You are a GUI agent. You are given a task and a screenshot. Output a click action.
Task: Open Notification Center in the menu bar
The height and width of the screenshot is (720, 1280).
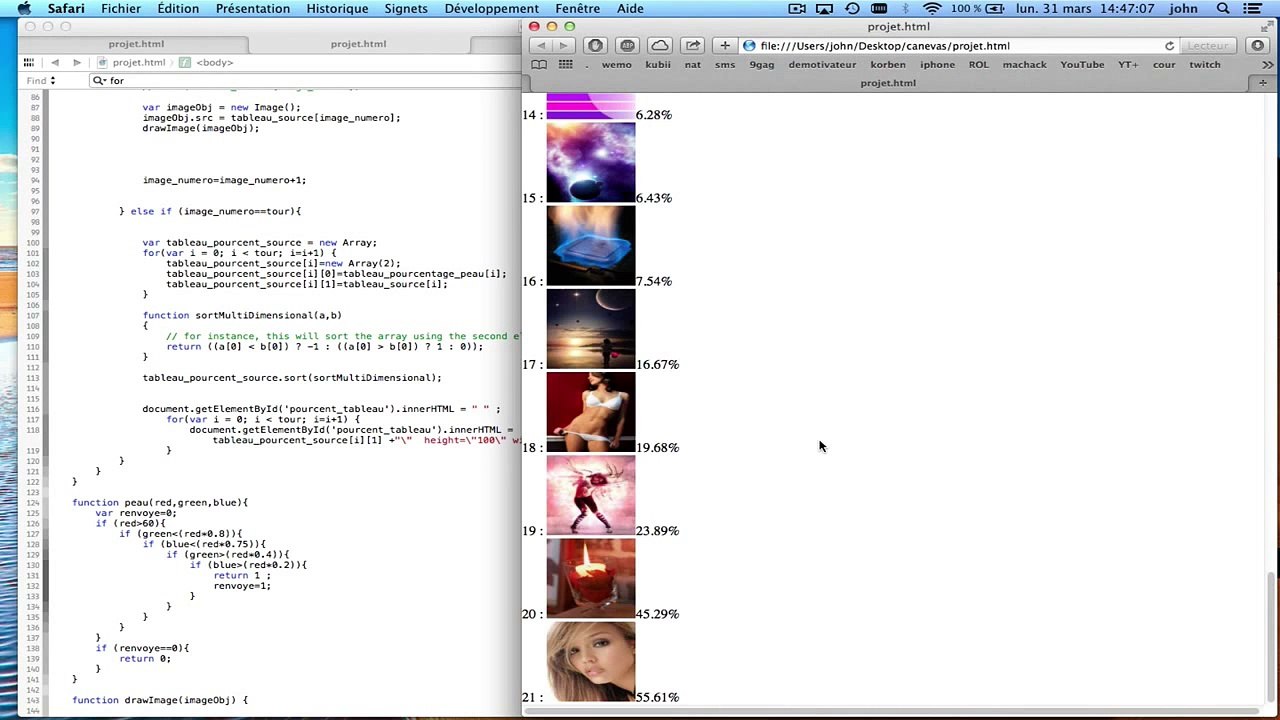pyautogui.click(x=1251, y=9)
